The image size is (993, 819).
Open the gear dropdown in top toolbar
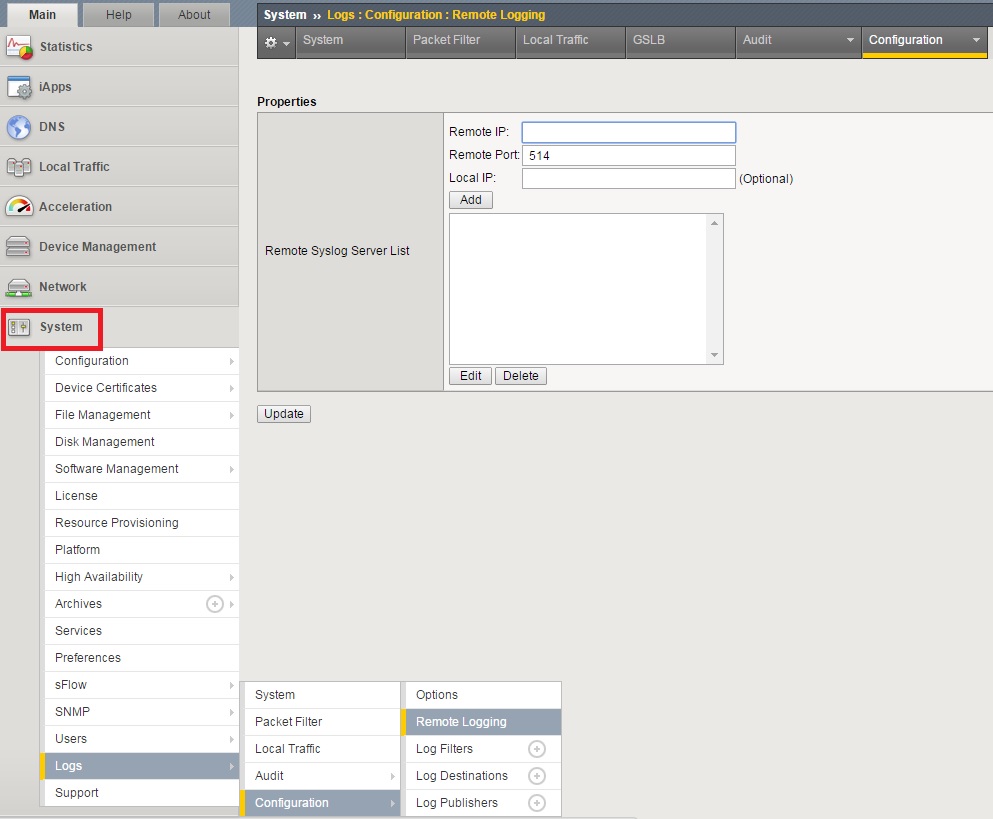click(x=277, y=42)
